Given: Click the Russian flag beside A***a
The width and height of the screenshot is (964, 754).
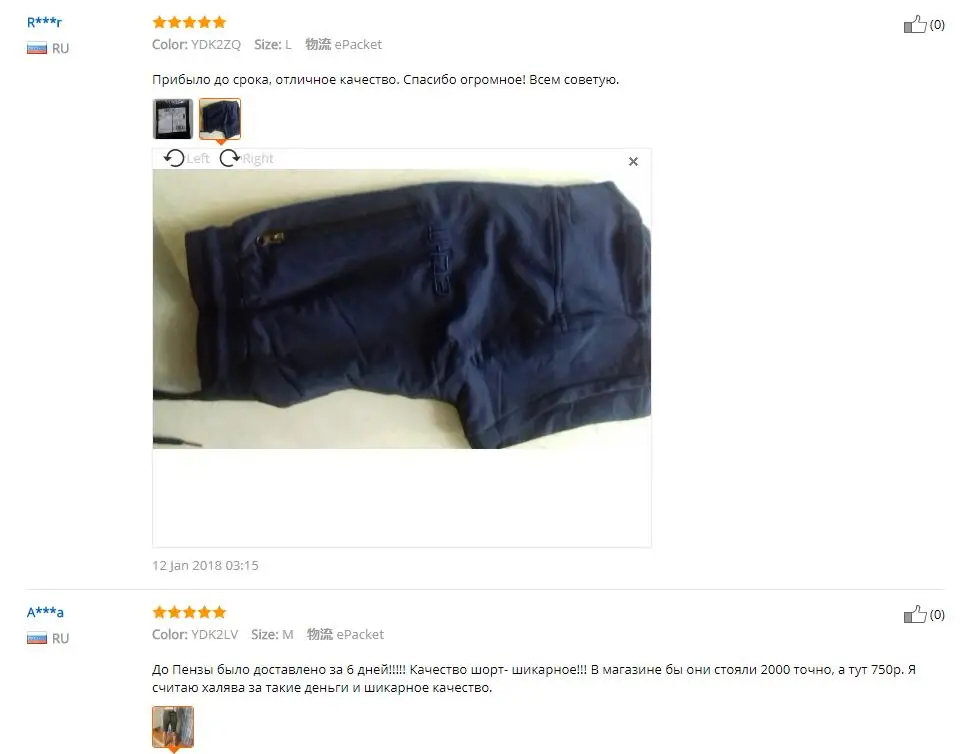Looking at the screenshot, I should point(37,638).
